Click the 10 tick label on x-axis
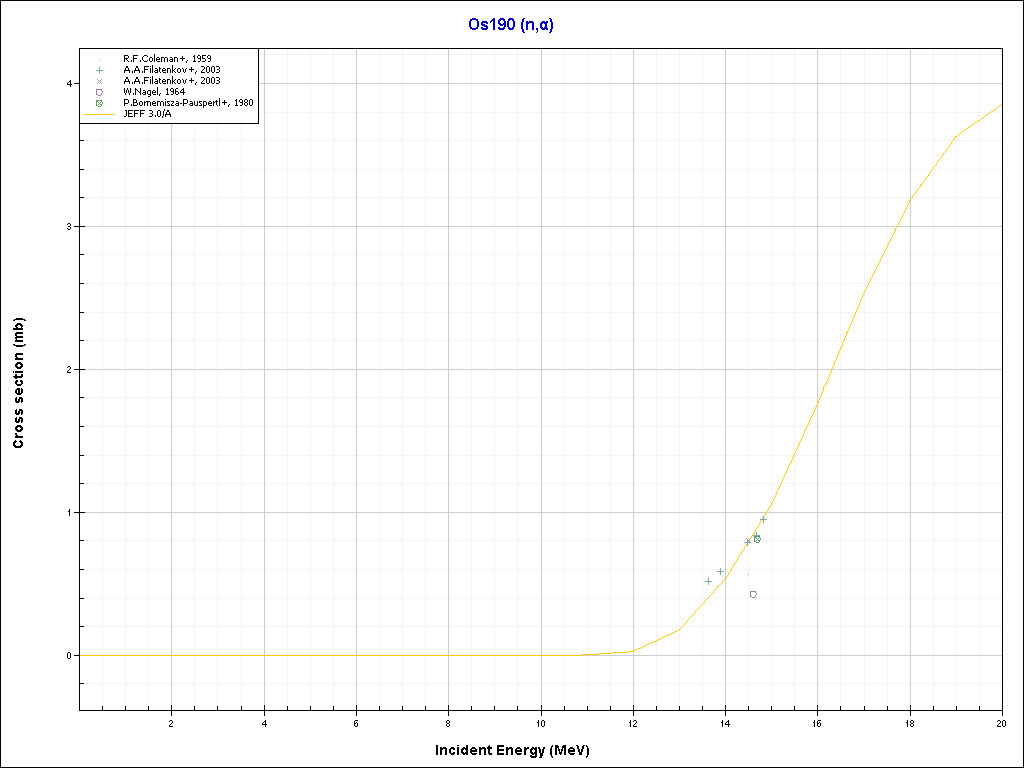1024x768 pixels. (x=540, y=723)
